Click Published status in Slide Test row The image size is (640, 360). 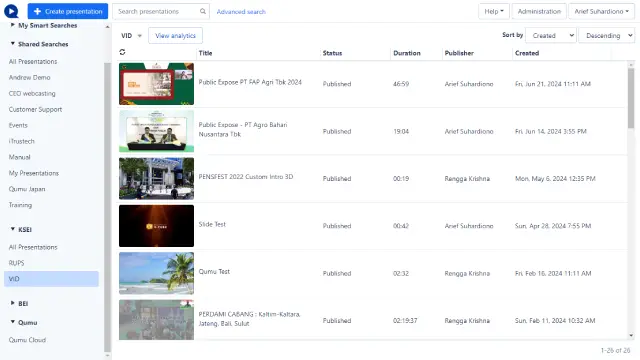[337, 226]
